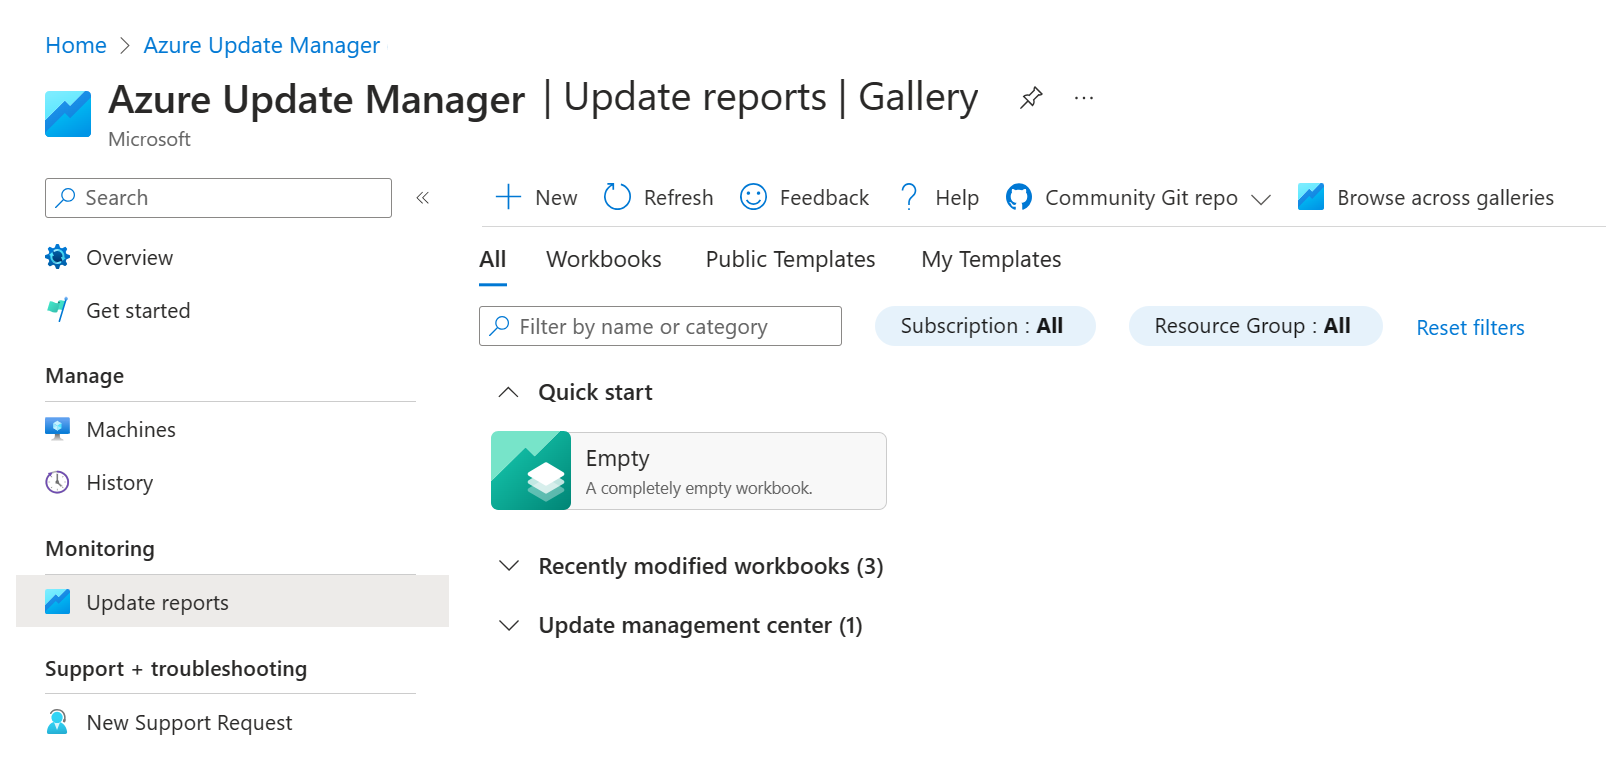Collapse the Quick start section
Screen dimensions: 1606x773
pos(508,392)
